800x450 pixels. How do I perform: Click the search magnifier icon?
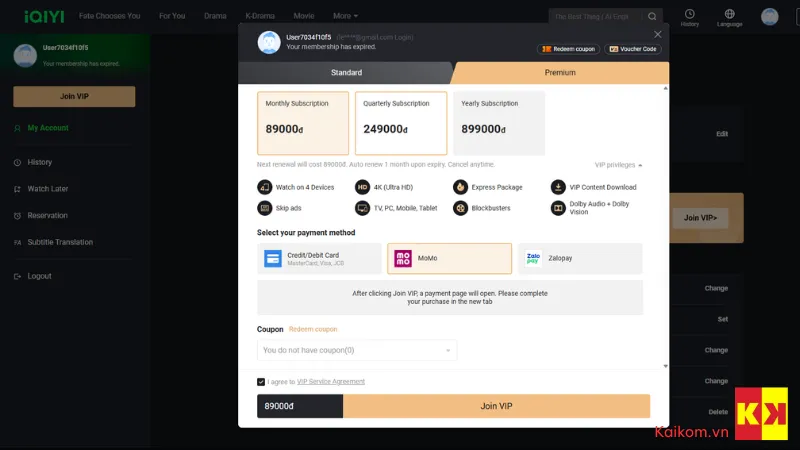[652, 16]
